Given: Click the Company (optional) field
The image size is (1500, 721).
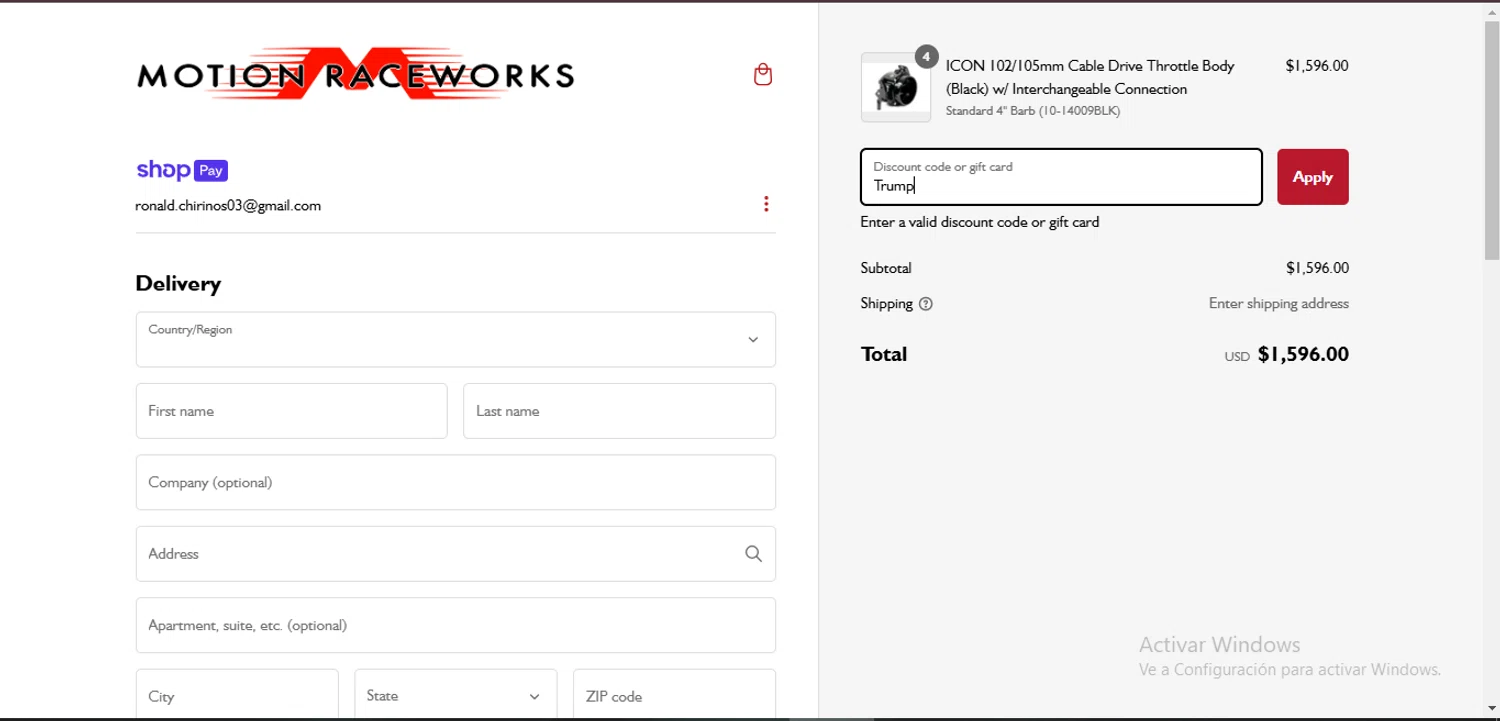Looking at the screenshot, I should point(456,482).
